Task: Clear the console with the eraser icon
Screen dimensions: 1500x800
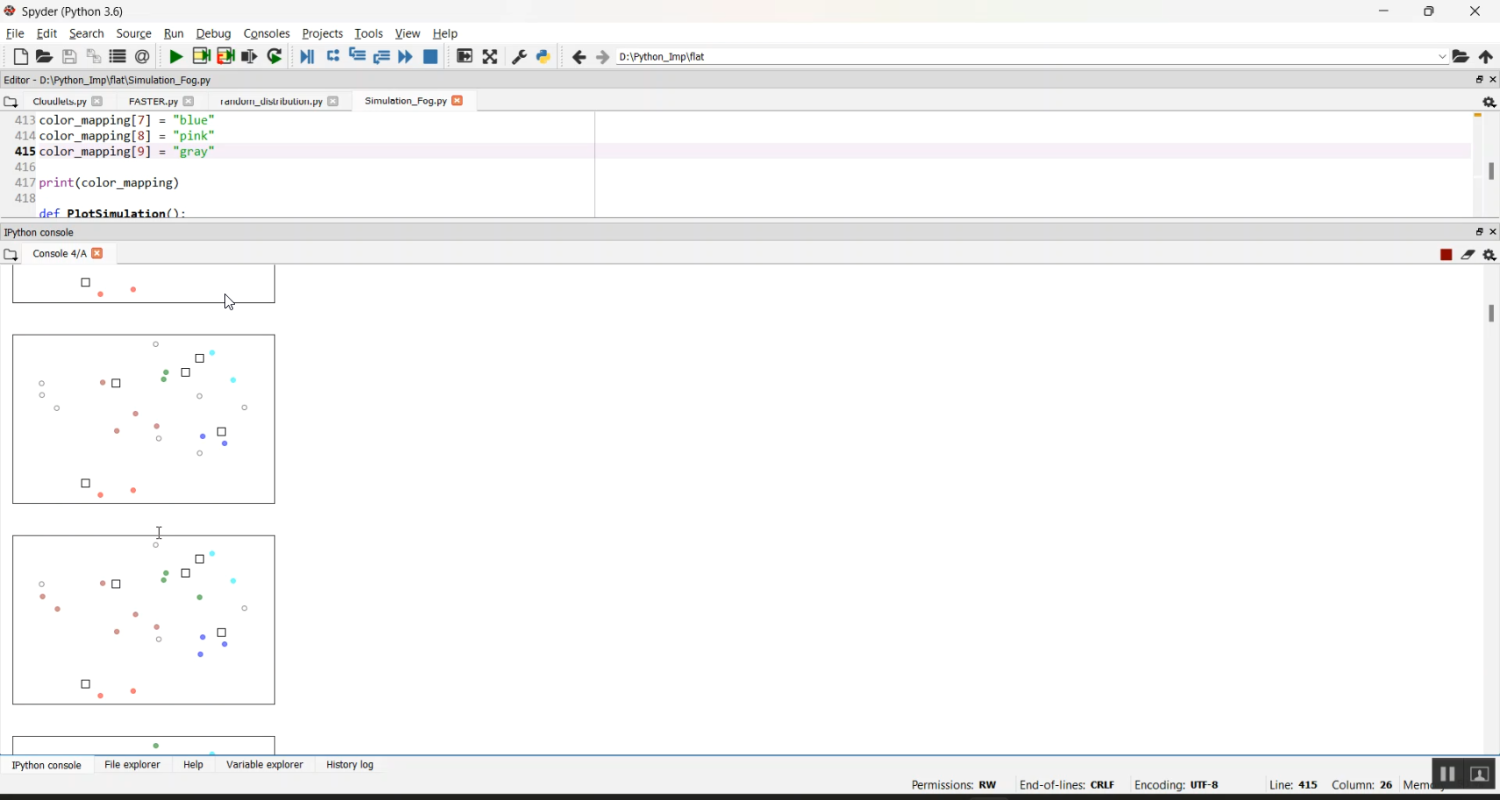Action: [x=1468, y=255]
